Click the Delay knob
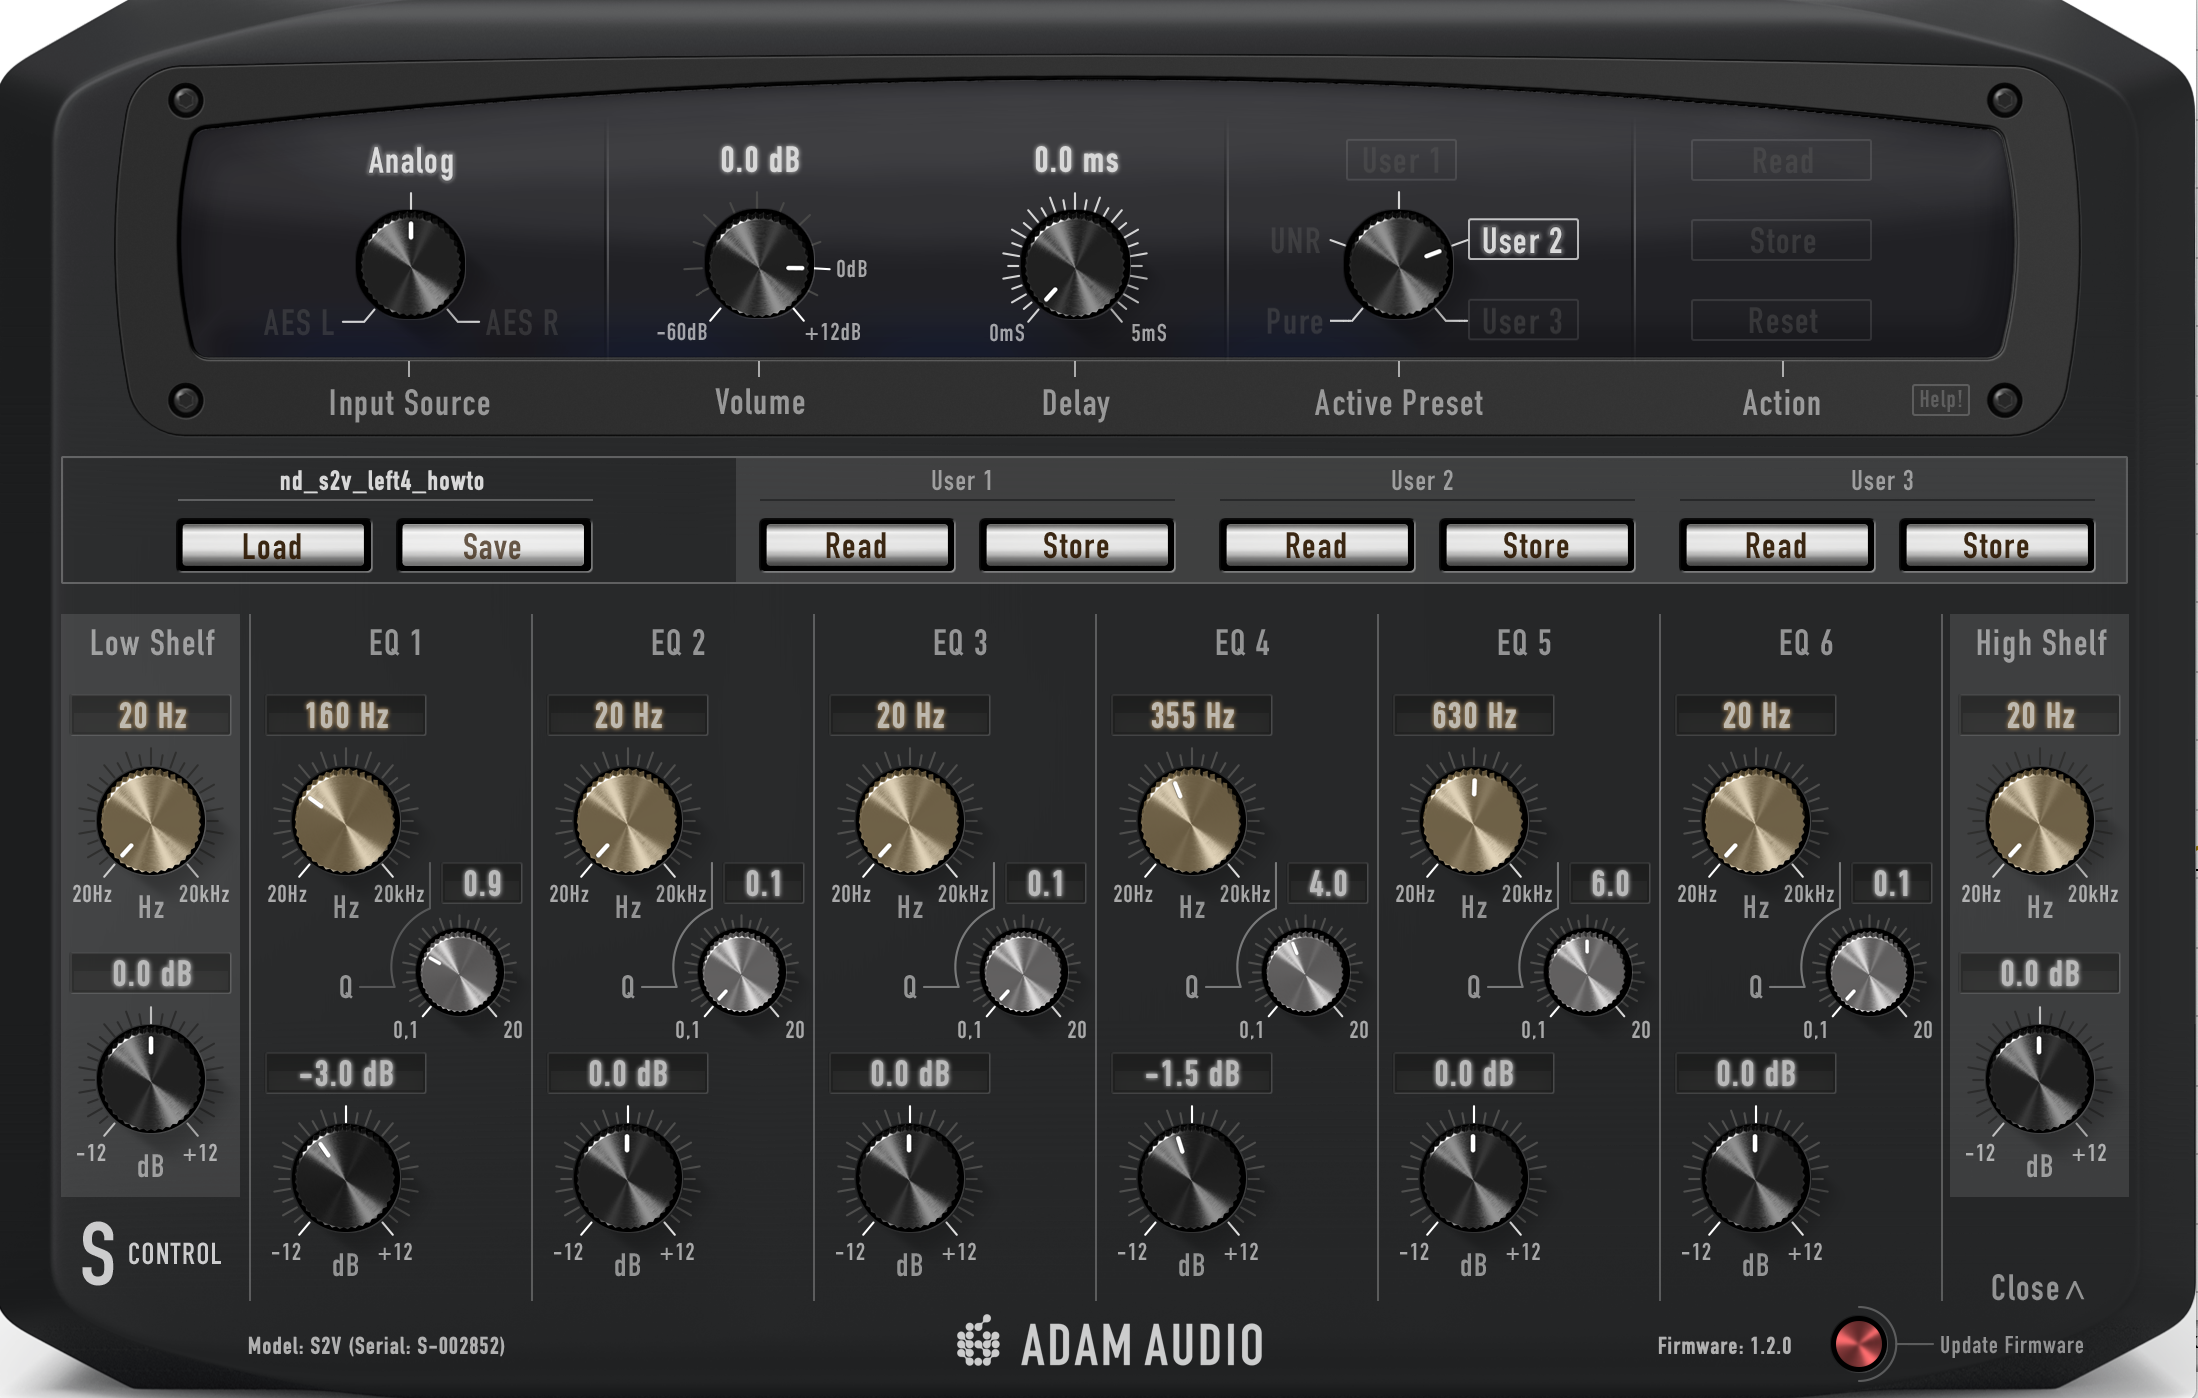The height and width of the screenshot is (1398, 2198). click(x=1075, y=265)
